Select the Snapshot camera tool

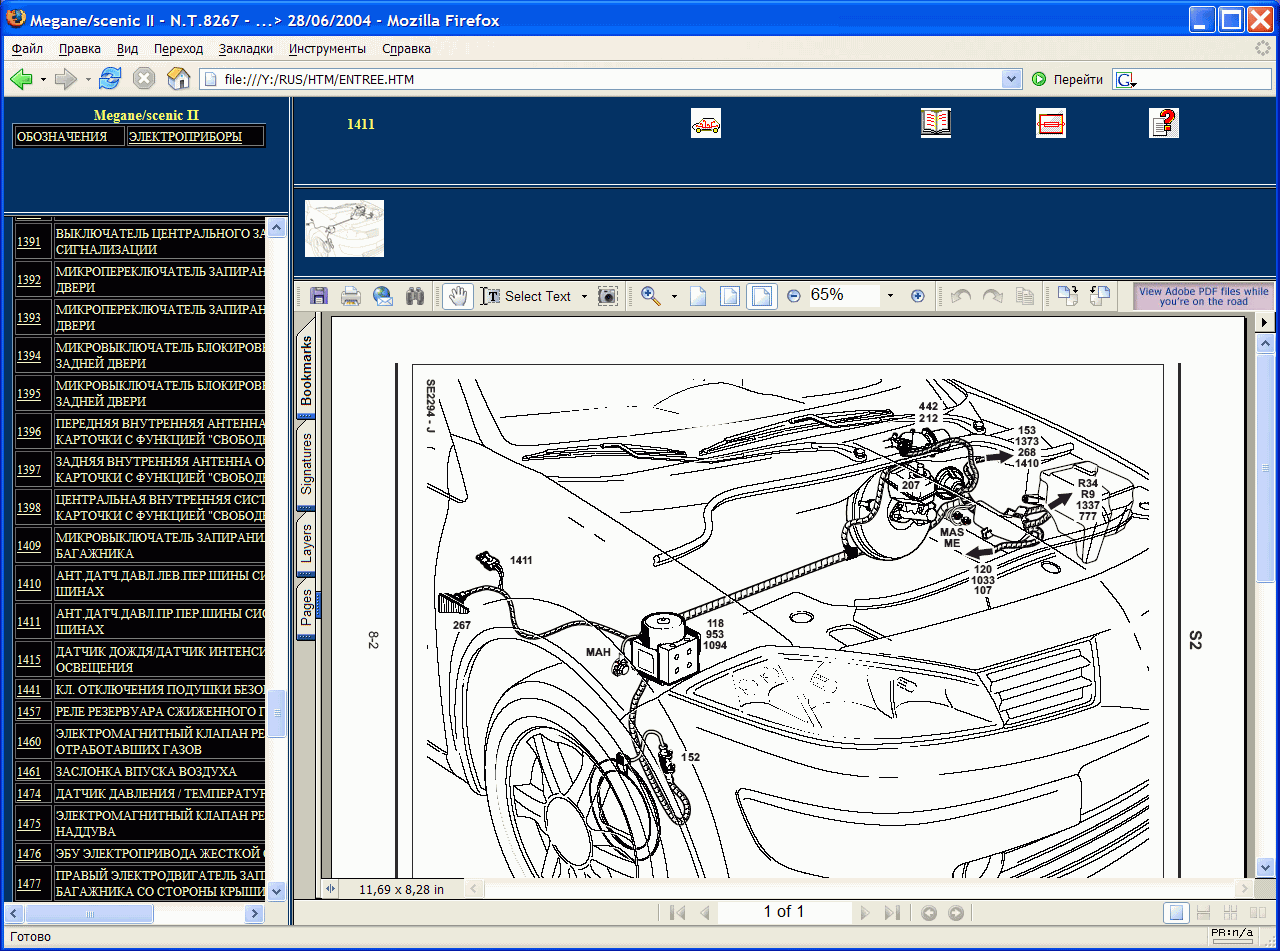[x=607, y=296]
